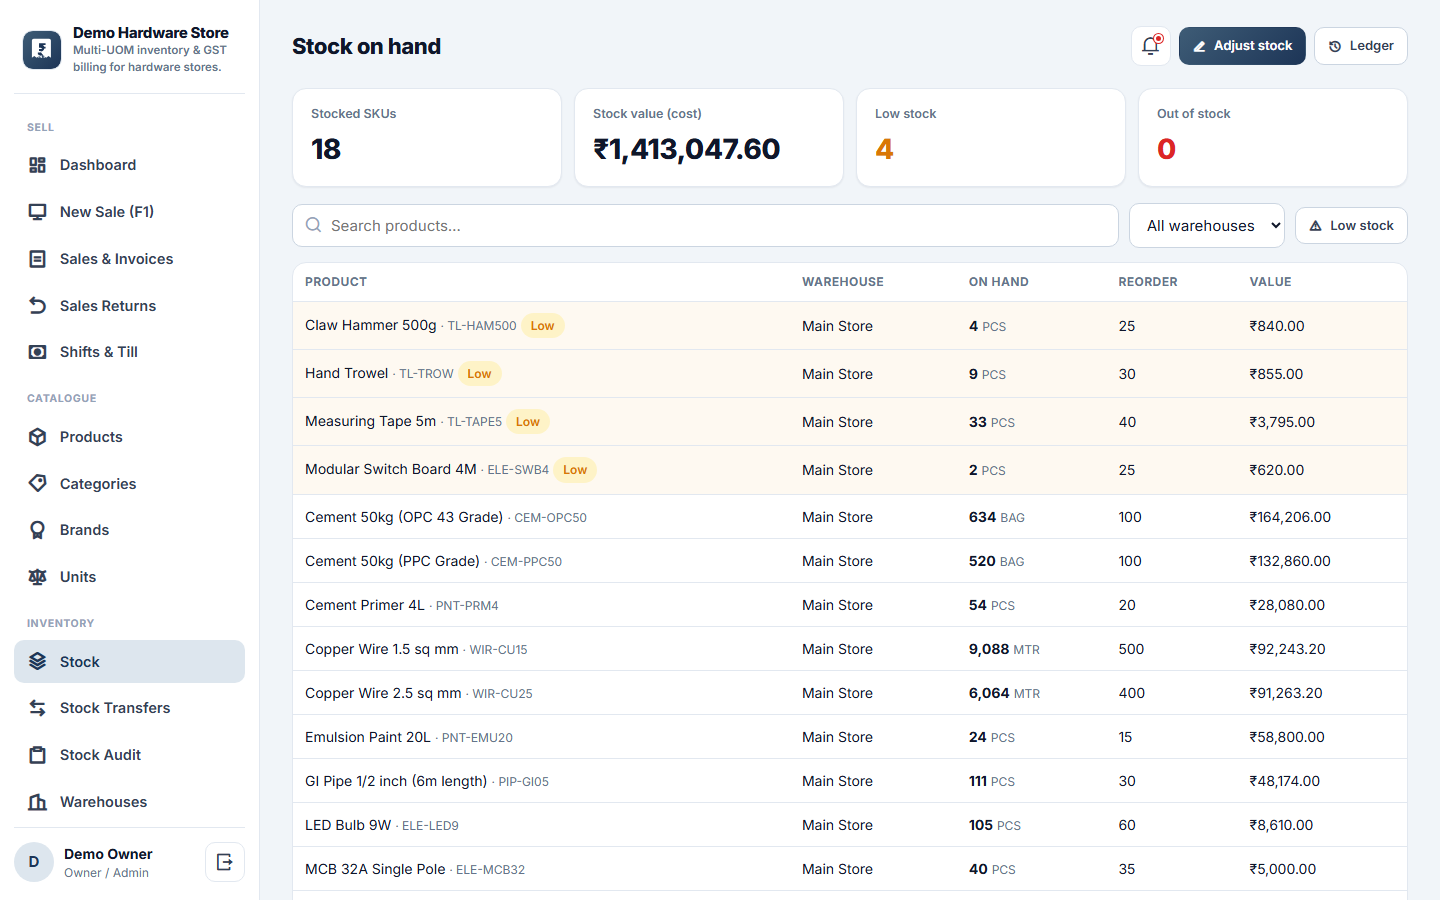Click the PRODUCT column header

tap(336, 282)
